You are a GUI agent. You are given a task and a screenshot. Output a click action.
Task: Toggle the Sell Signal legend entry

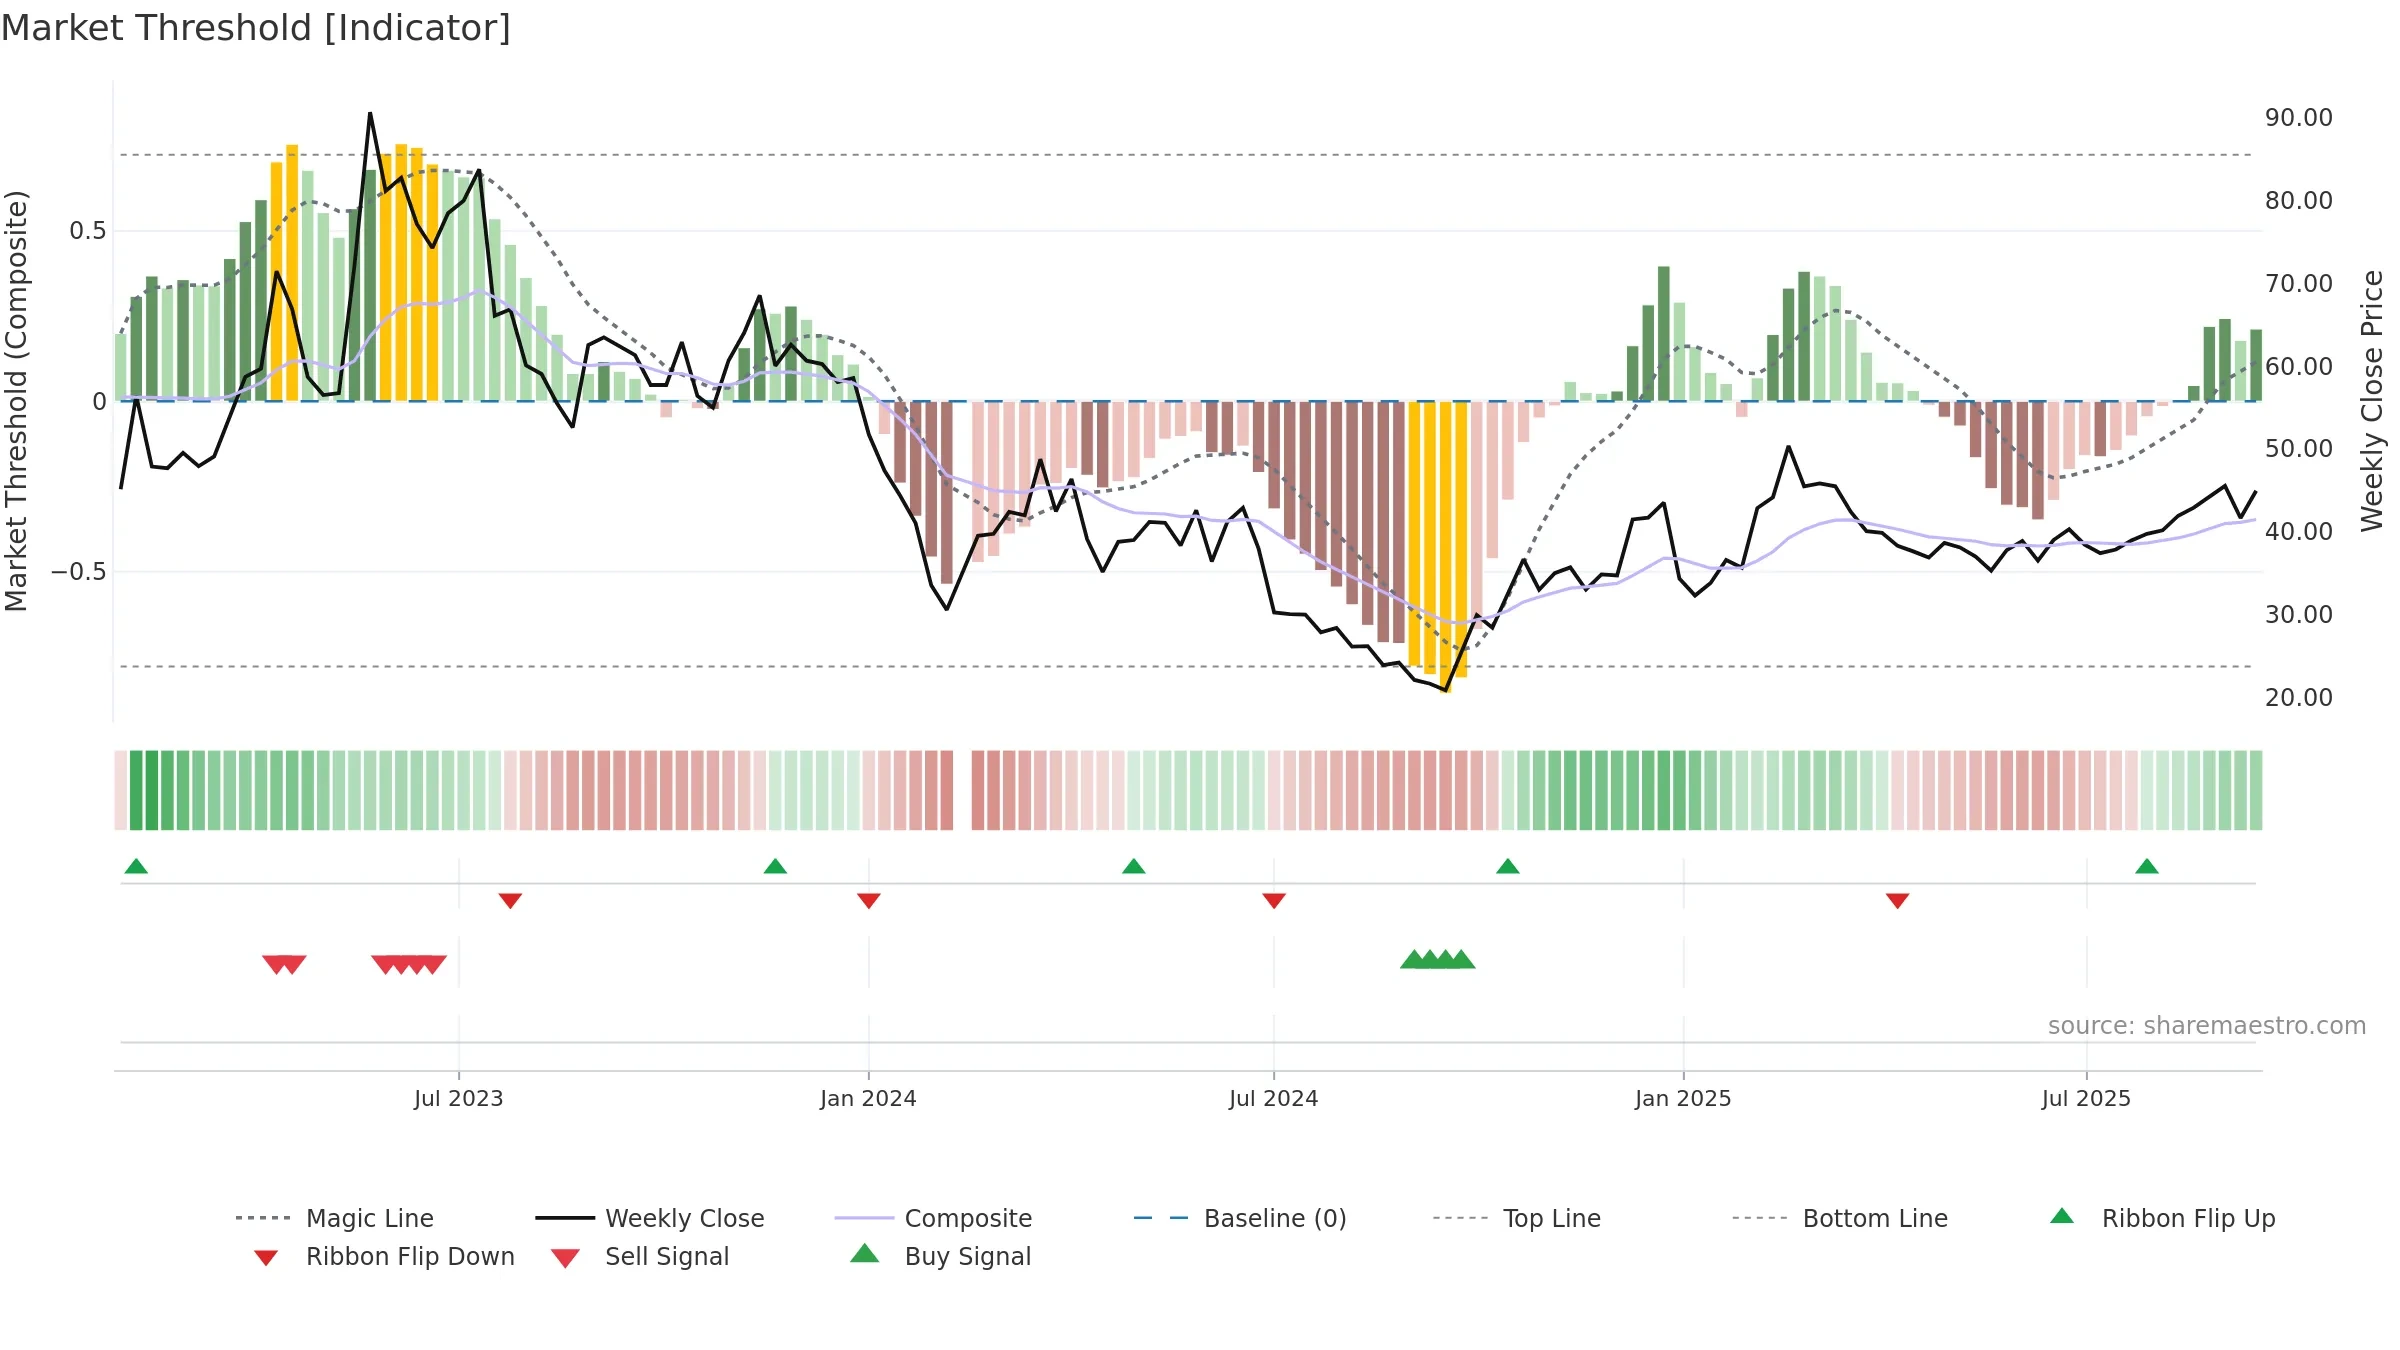[x=640, y=1256]
